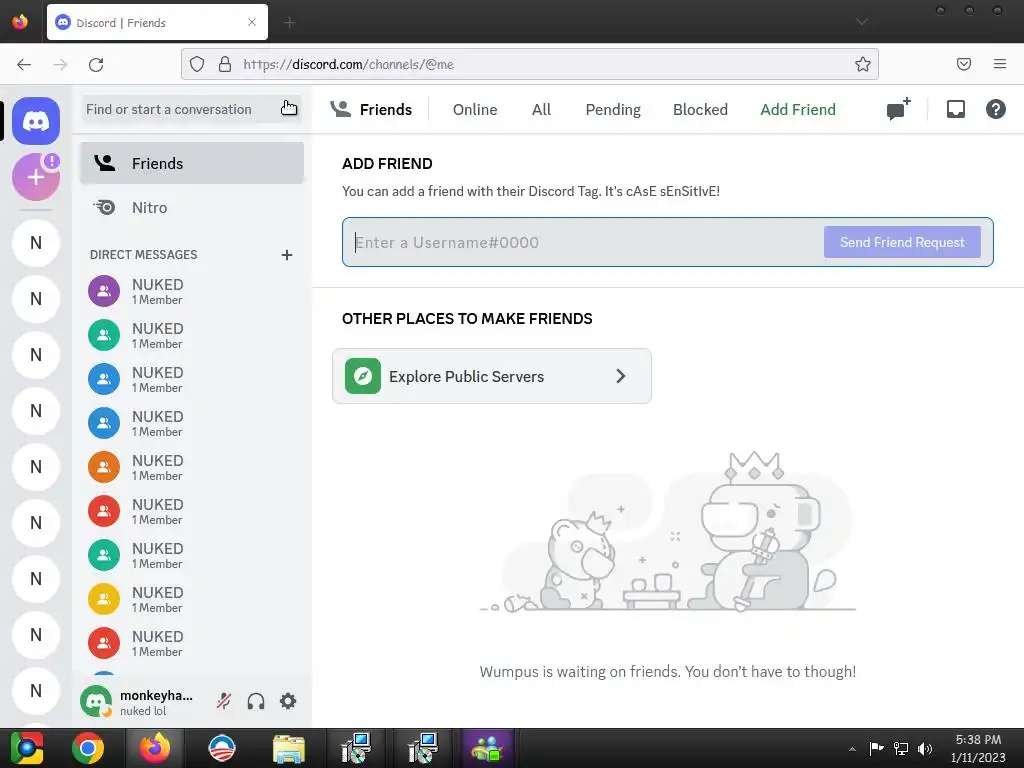Click the forward navigation arrow

[60, 65]
